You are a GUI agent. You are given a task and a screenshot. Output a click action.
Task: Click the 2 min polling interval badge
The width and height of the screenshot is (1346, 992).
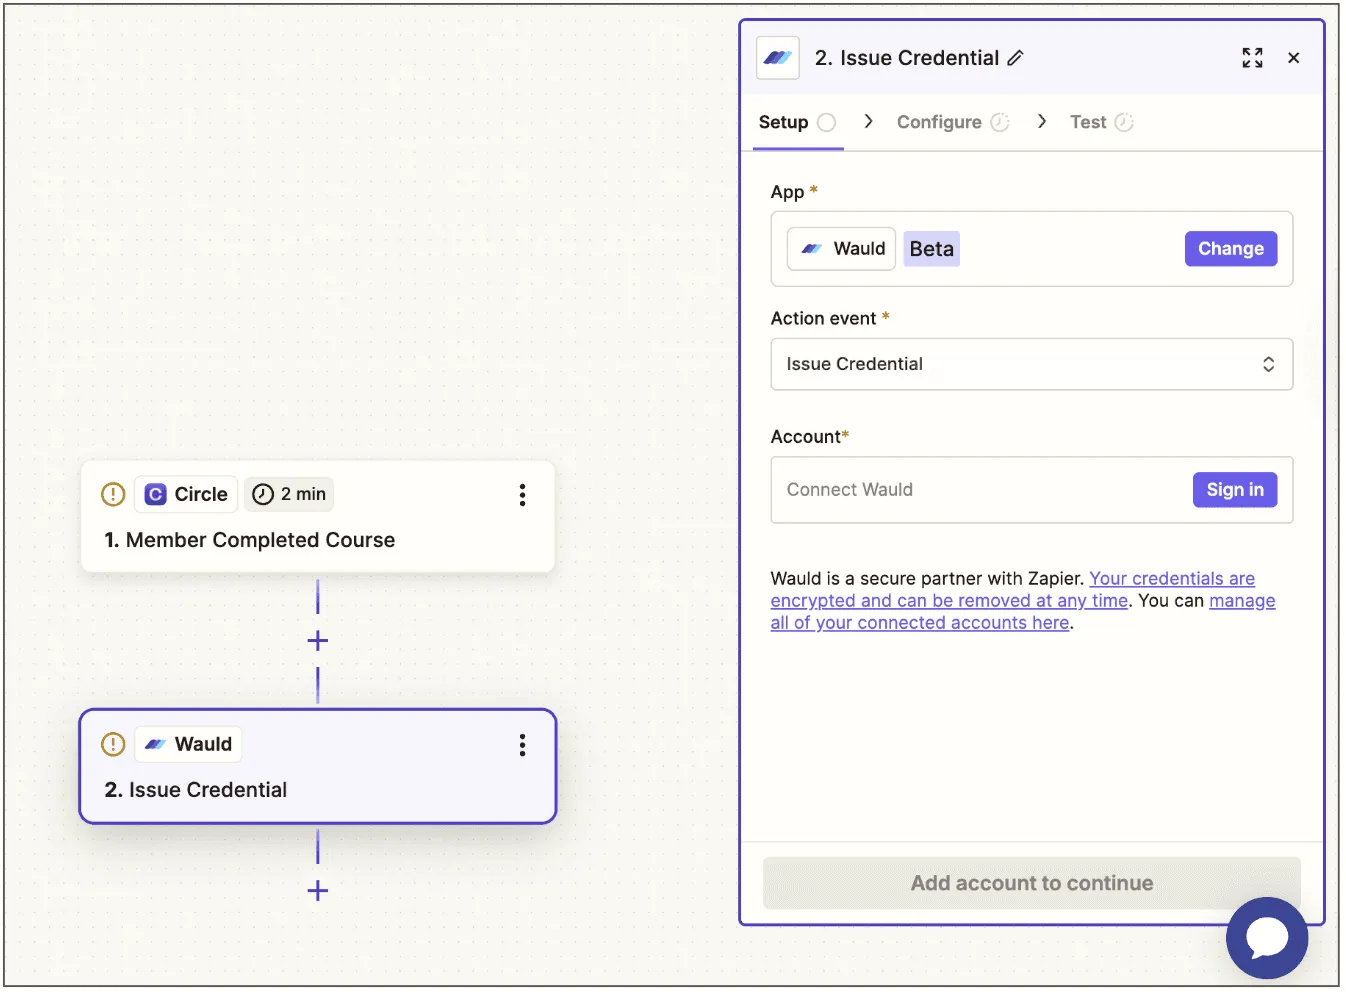289,494
